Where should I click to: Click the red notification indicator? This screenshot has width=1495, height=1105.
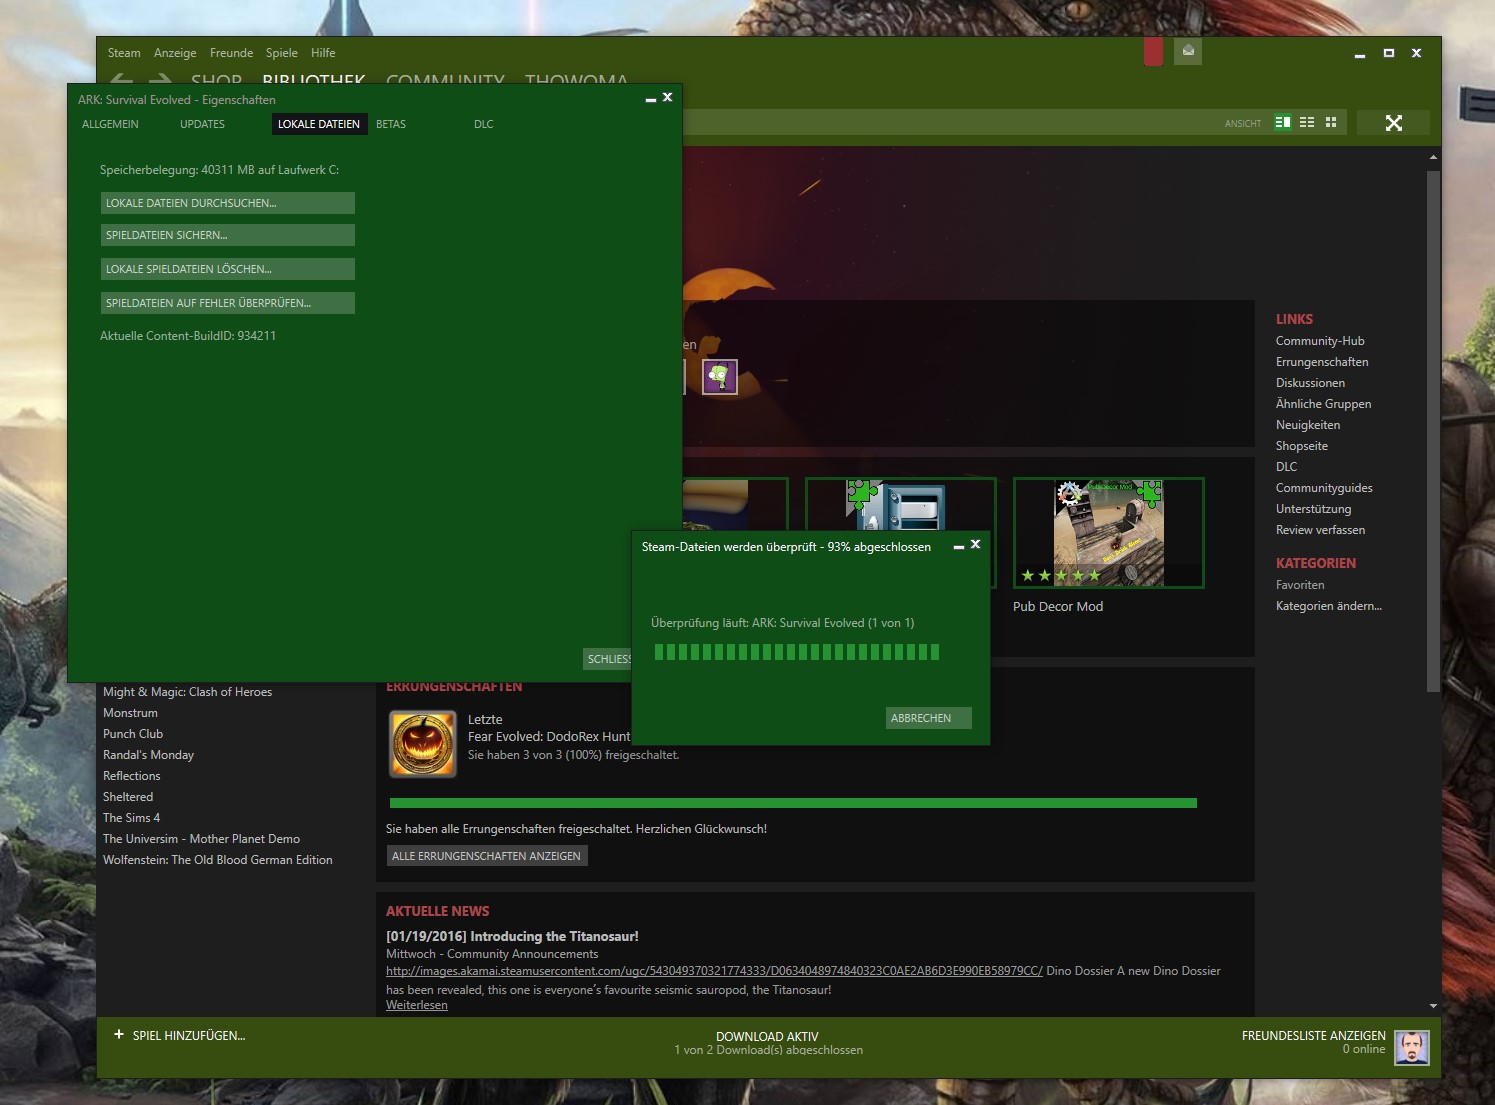pos(1153,52)
